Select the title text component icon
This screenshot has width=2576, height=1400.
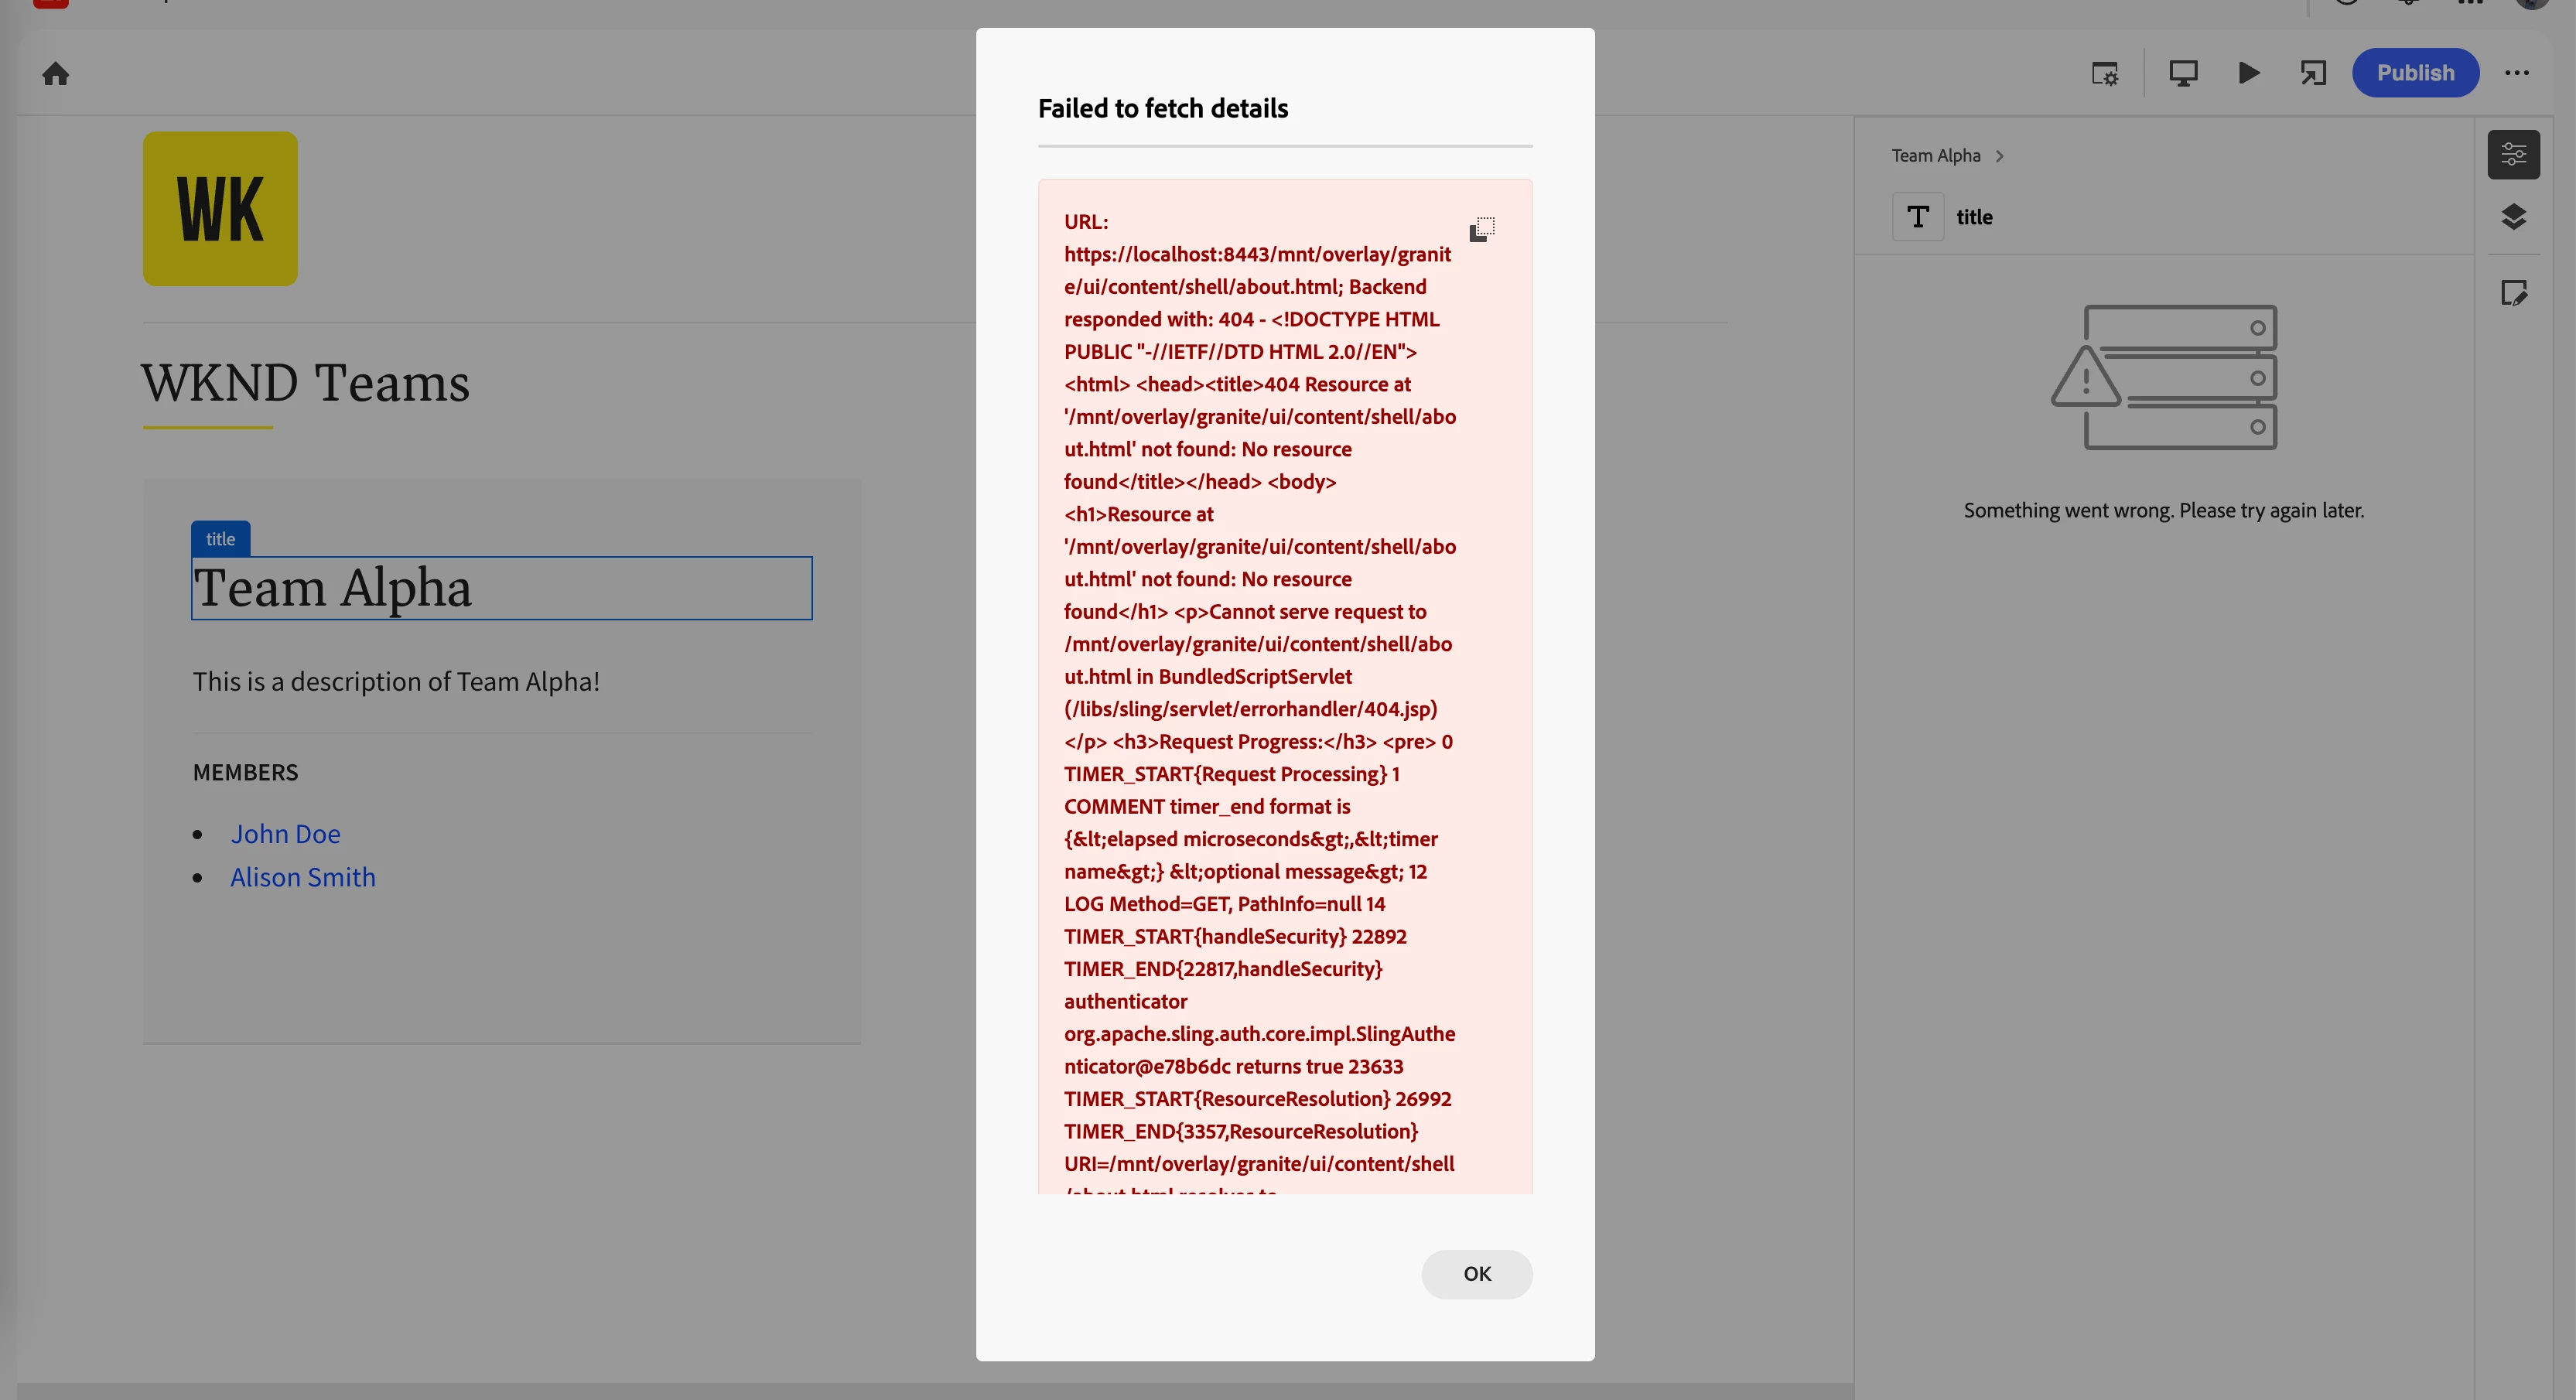(x=1917, y=217)
